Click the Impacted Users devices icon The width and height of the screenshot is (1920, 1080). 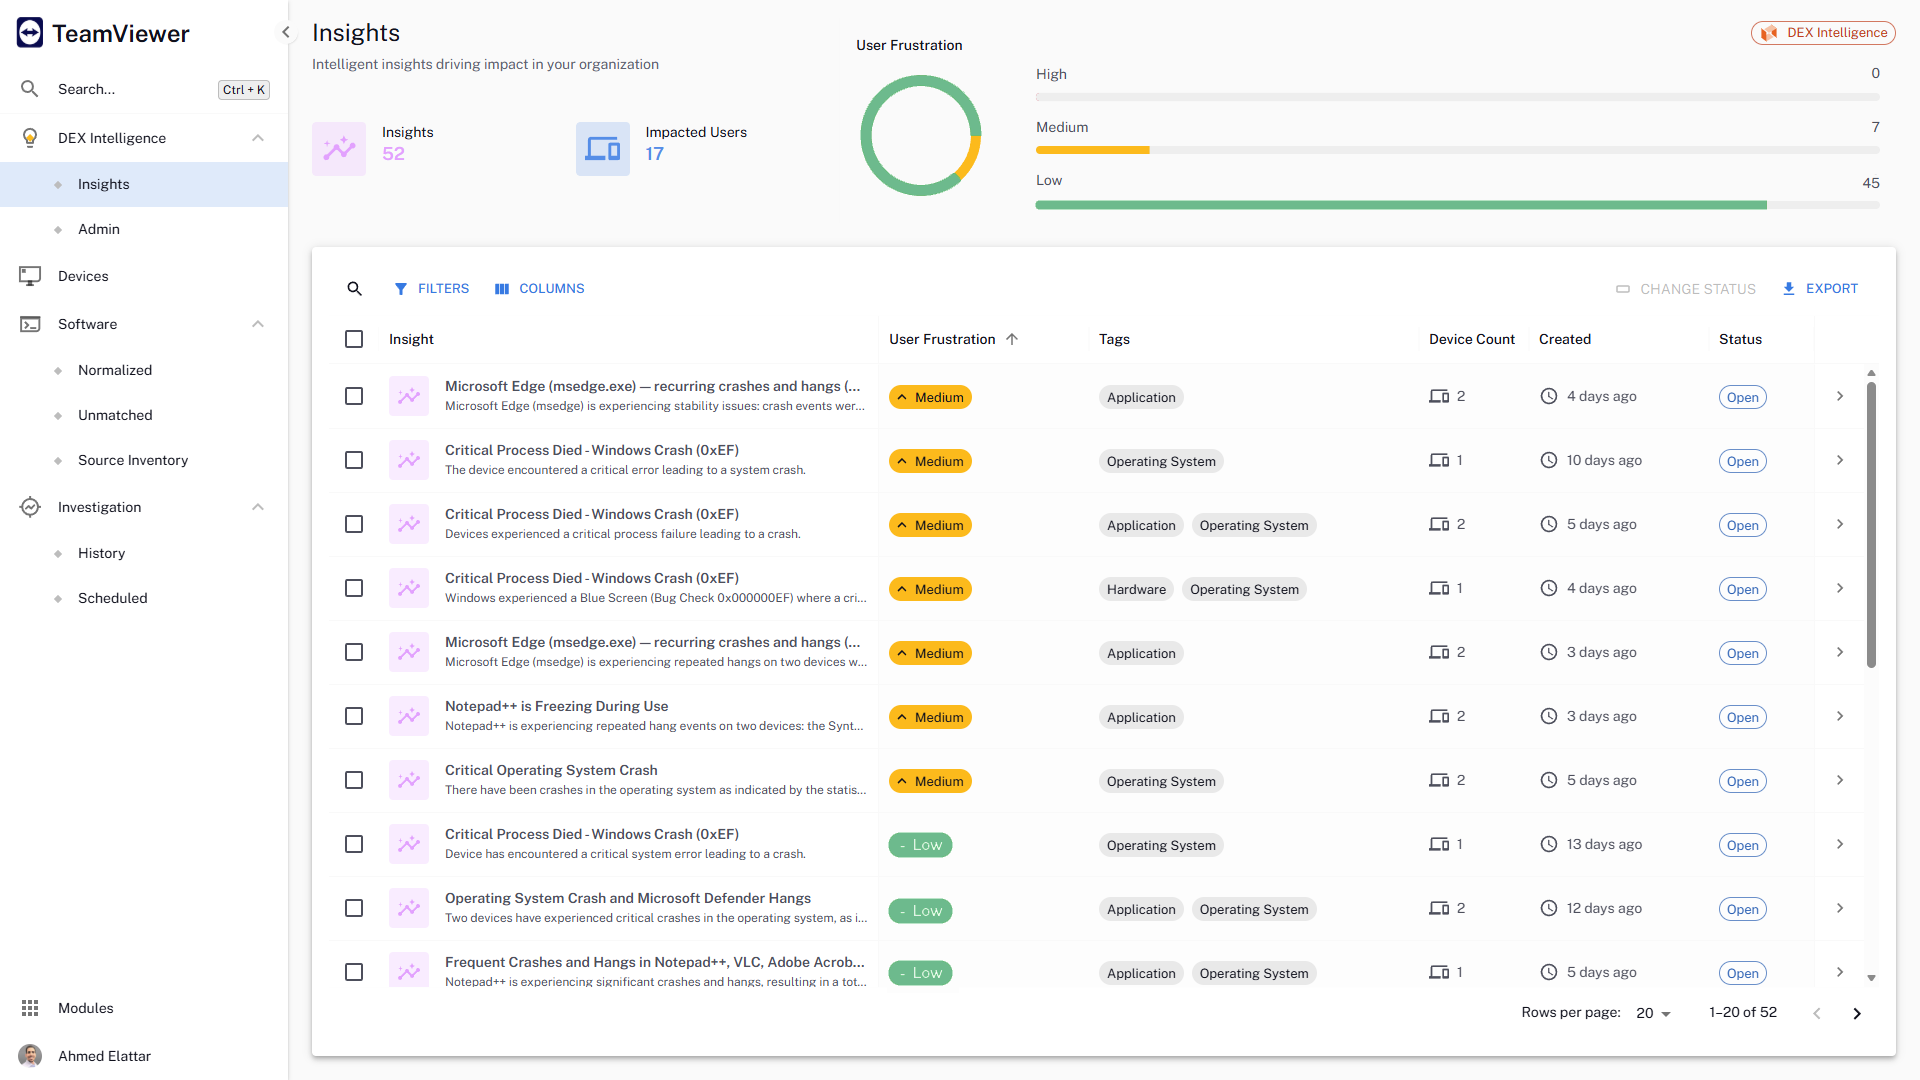pyautogui.click(x=603, y=149)
